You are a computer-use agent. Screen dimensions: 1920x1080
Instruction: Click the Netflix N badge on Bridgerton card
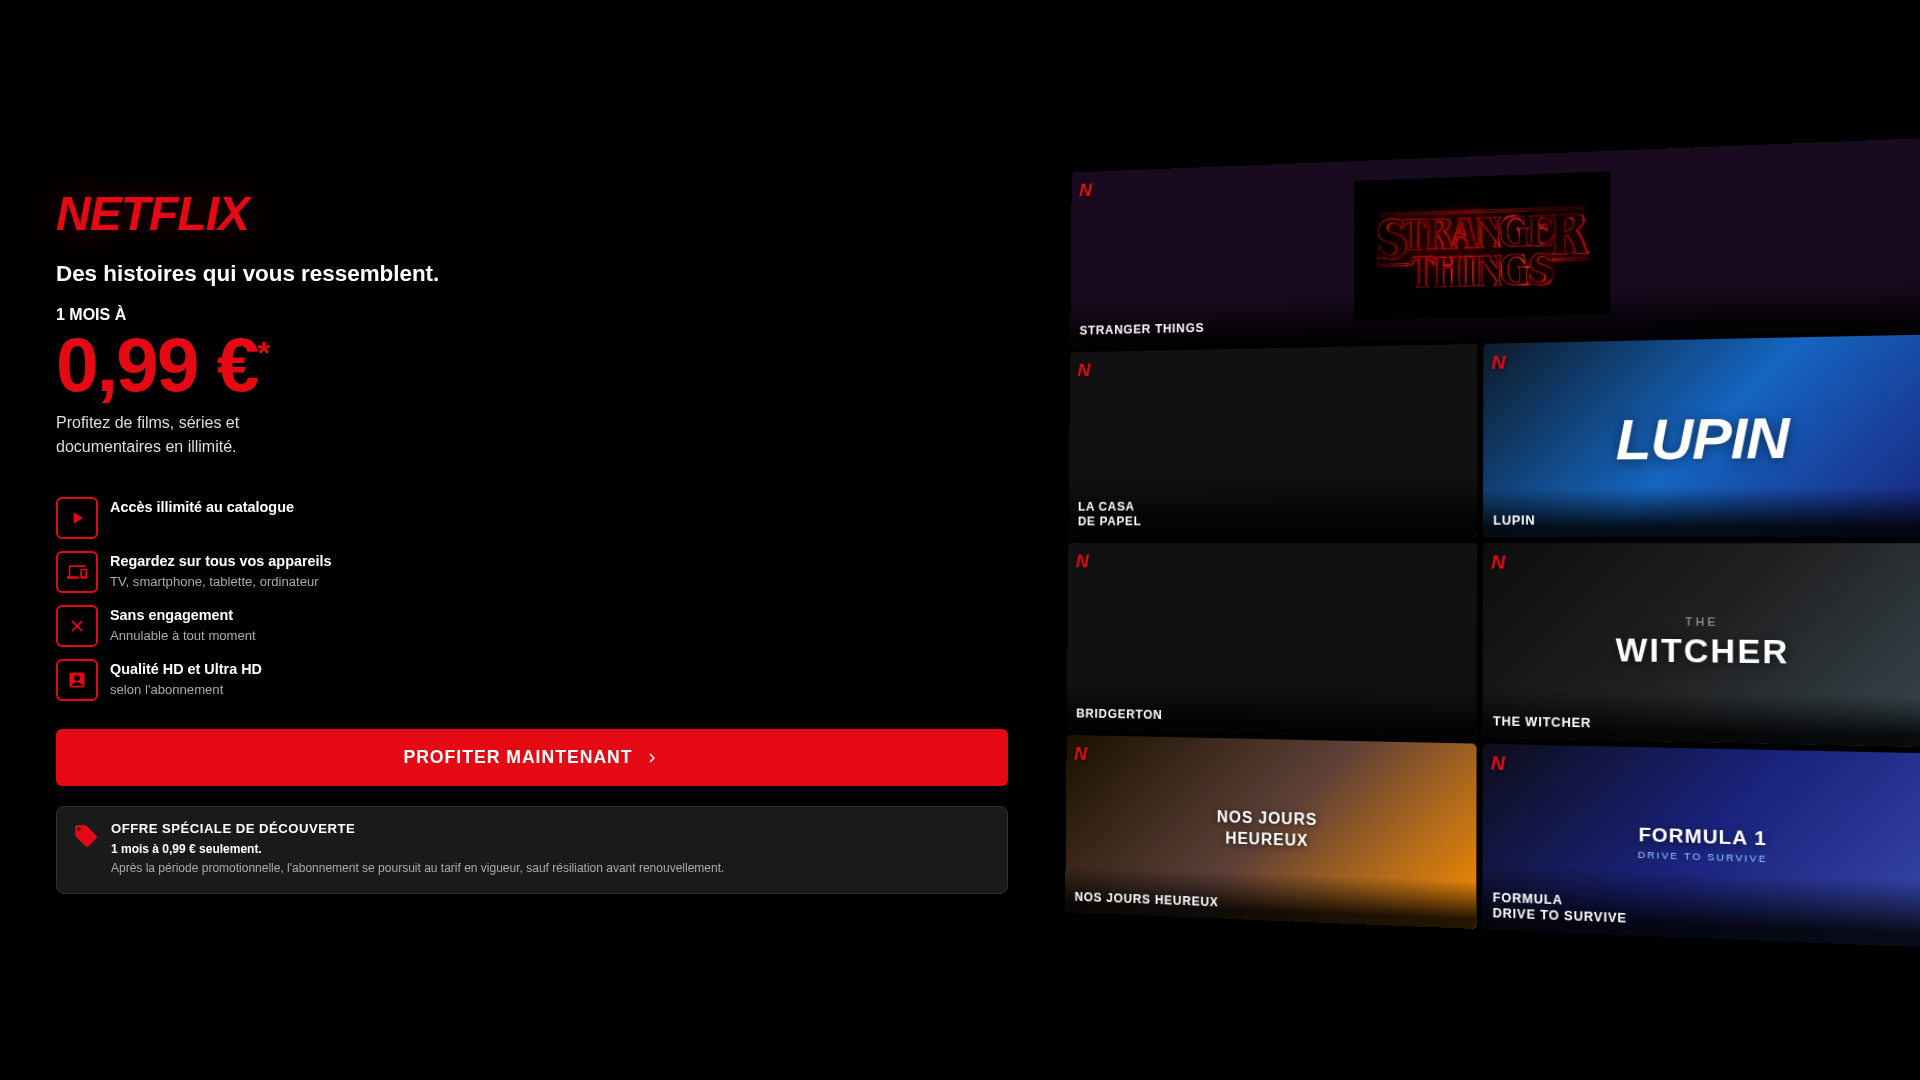point(1082,561)
